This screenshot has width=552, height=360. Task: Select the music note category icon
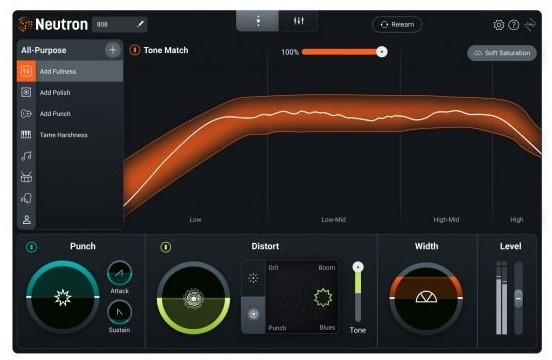(x=26, y=156)
